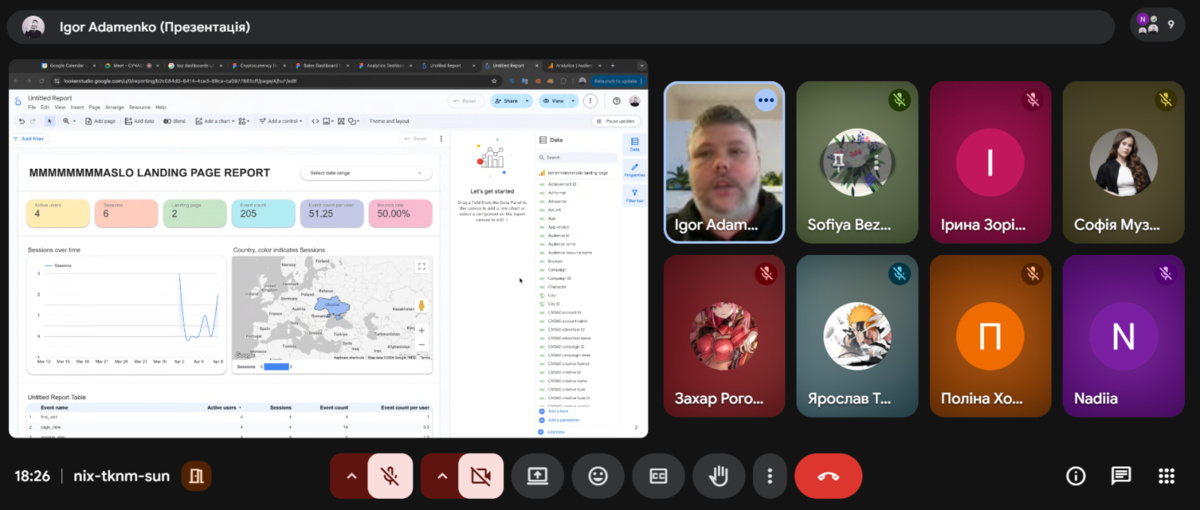Open the chat with everyone panel

[x=1121, y=476]
